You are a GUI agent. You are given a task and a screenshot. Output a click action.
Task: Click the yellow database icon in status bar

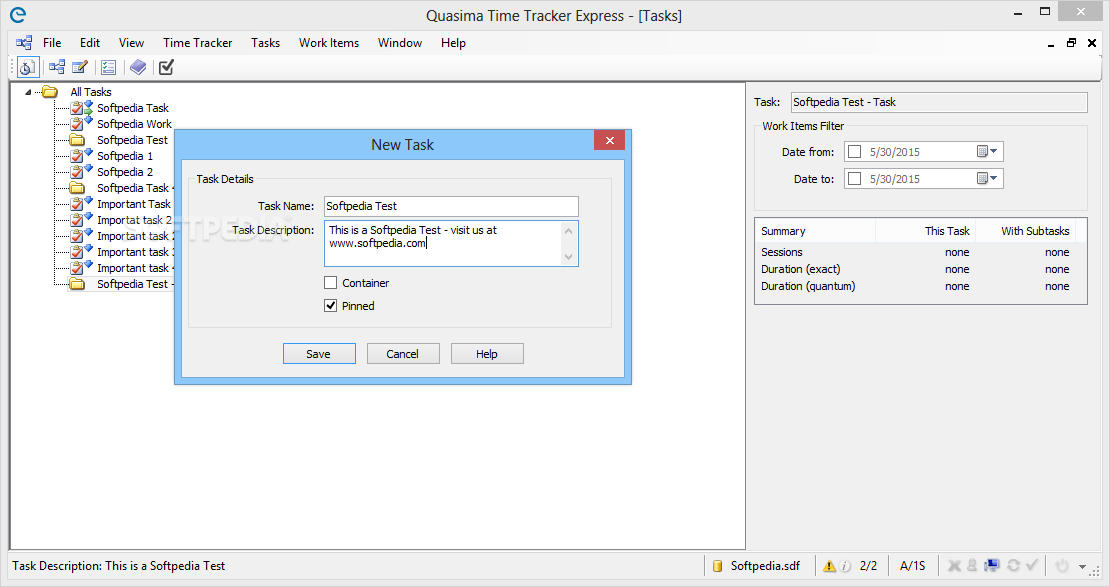point(717,566)
